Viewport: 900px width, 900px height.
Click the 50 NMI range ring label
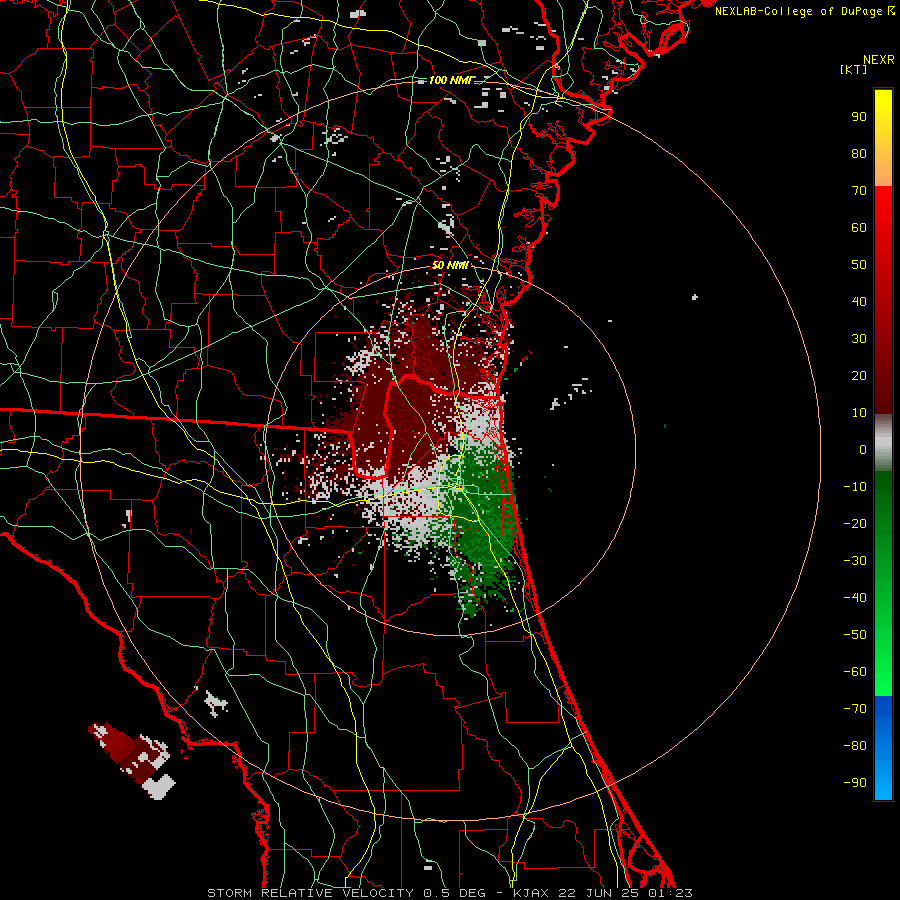pyautogui.click(x=449, y=265)
